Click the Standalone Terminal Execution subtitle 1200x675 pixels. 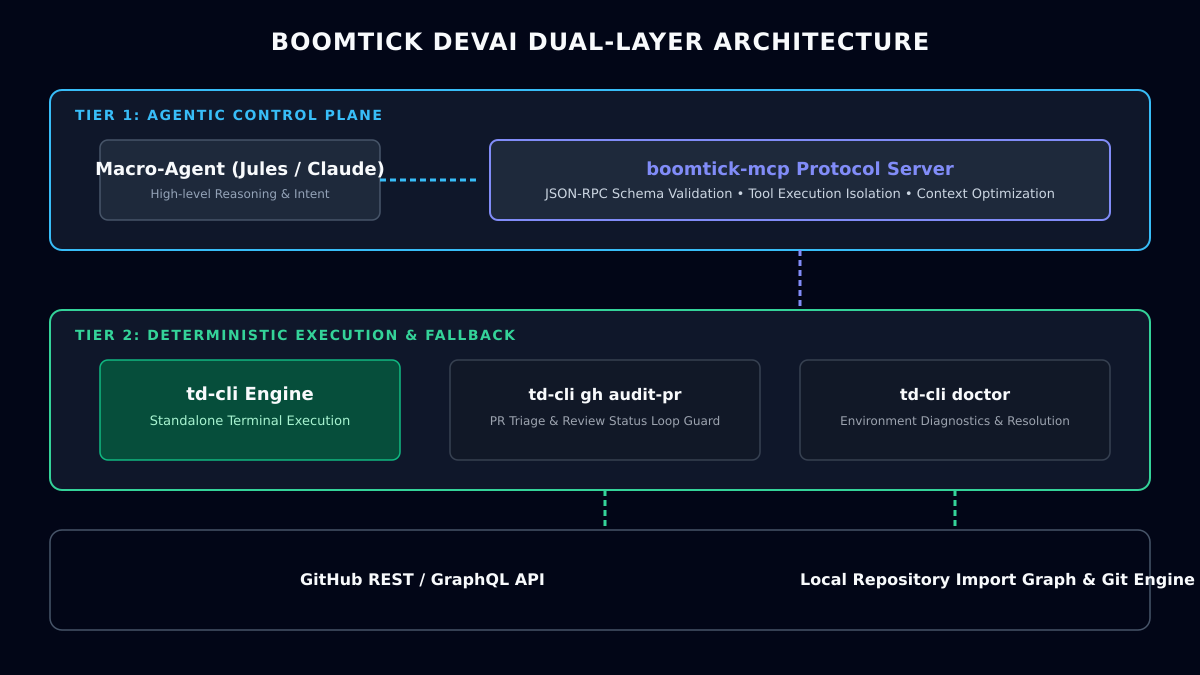[x=250, y=421]
